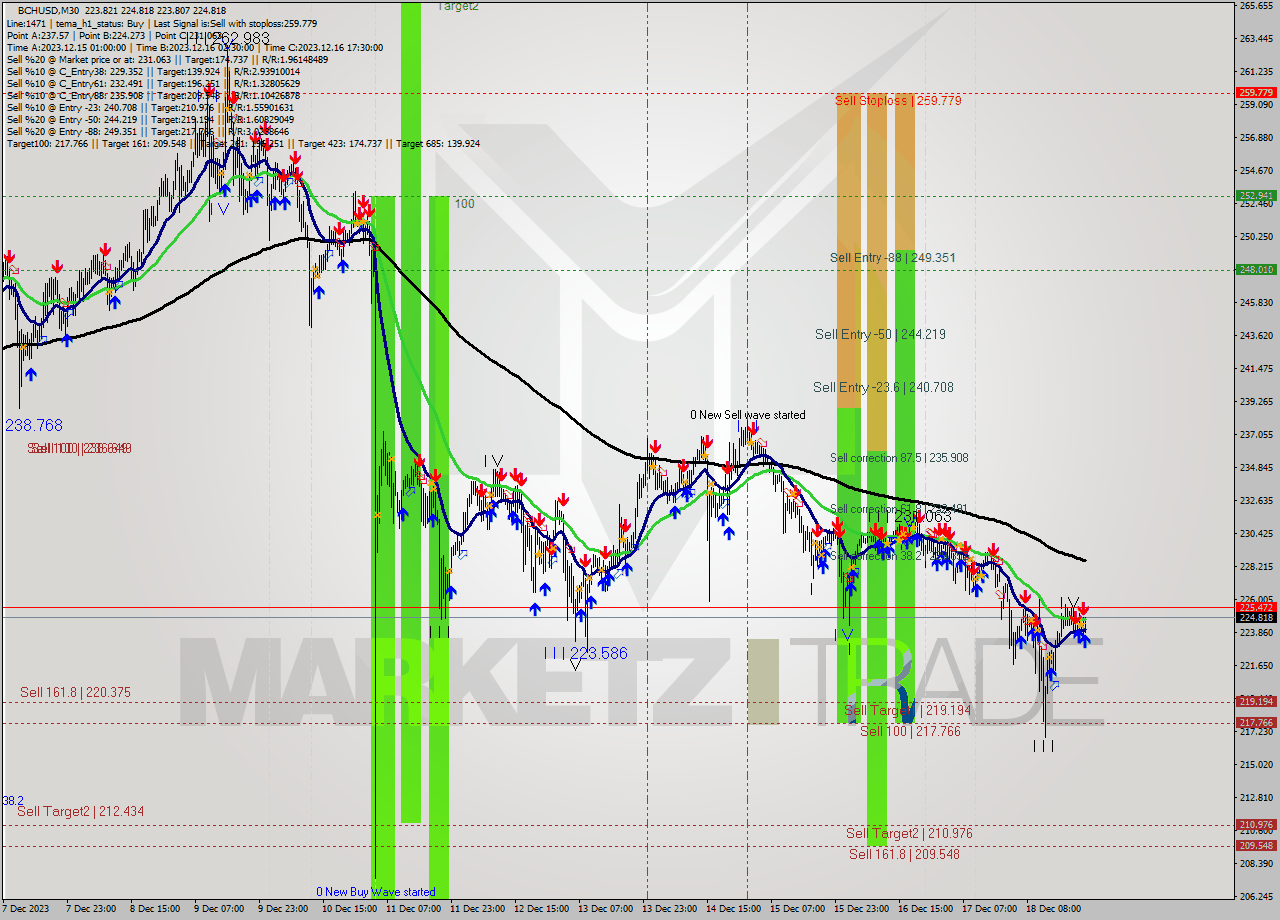Click the 256.880 price scale value
The image size is (1280, 920).
1256,137
